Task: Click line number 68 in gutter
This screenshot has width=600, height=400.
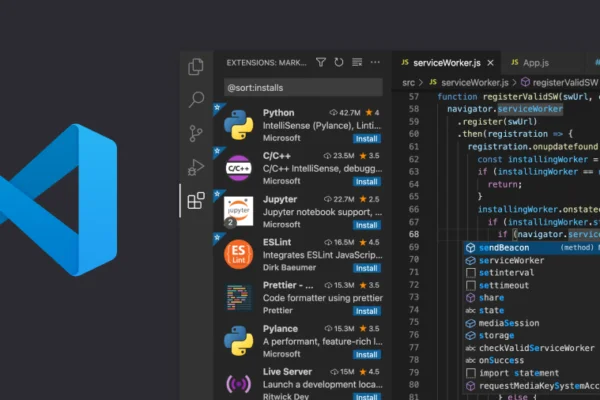Action: click(414, 234)
